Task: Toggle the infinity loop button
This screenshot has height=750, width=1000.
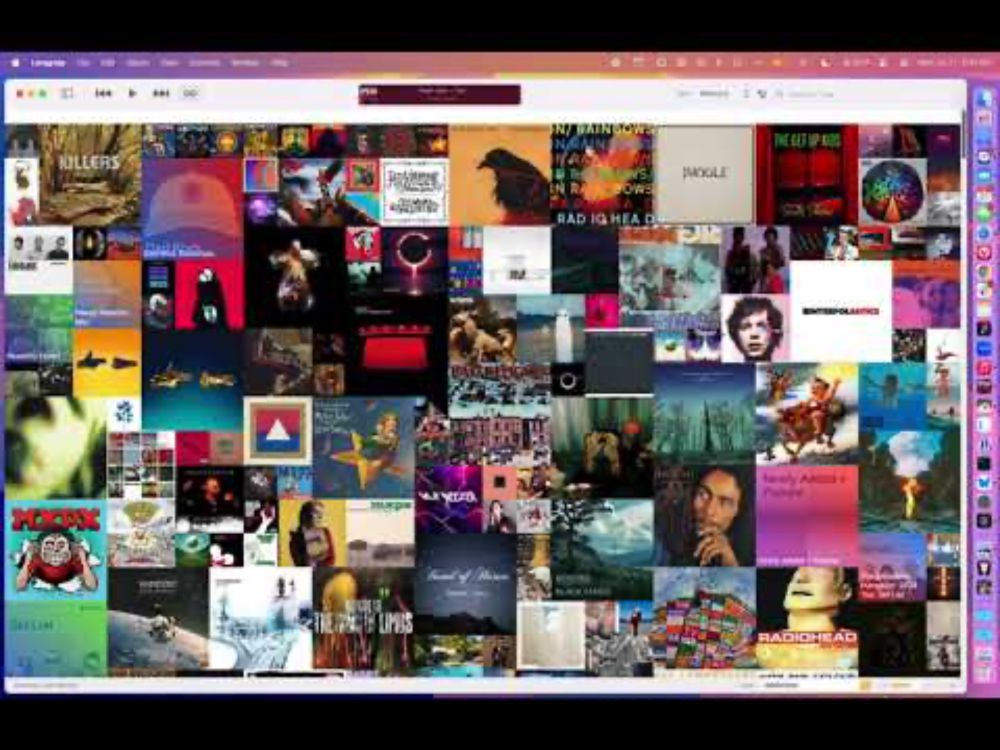Action: (x=190, y=93)
